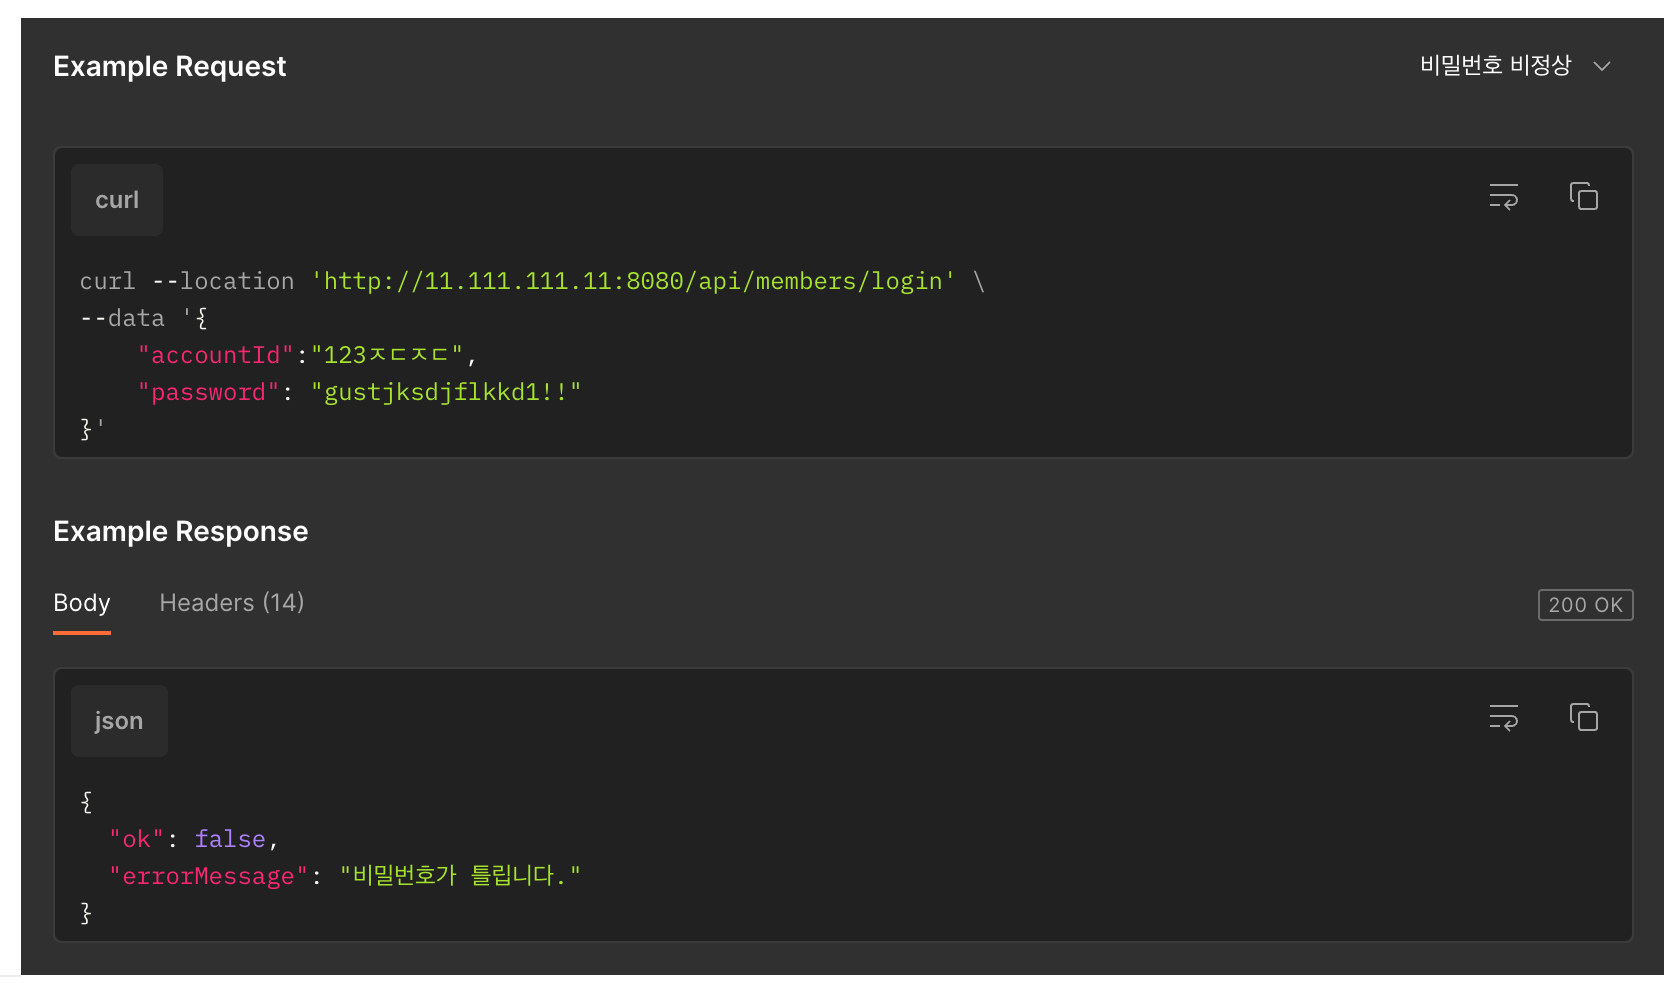Click the Example Response heading
Viewport: 1664px width, 990px height.
coord(181,532)
